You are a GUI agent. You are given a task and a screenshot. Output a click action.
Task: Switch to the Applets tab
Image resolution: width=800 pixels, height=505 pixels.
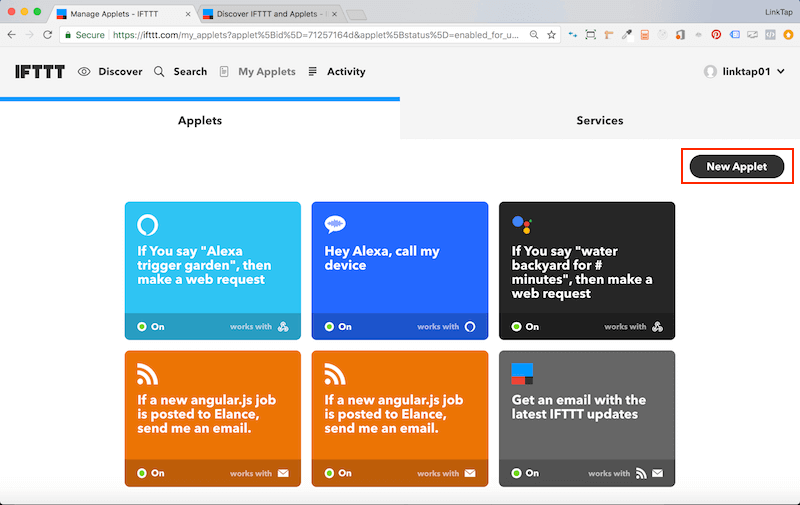point(200,120)
